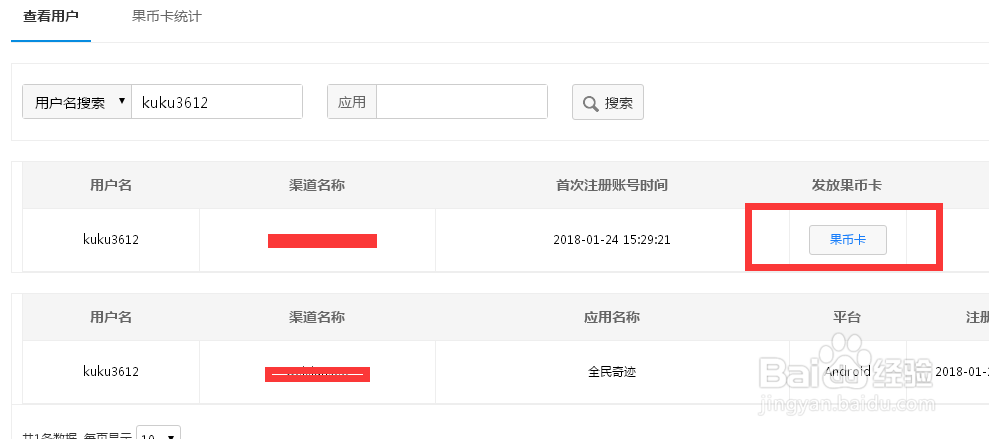Click the 果币卡 button
Screen dimensions: 989x439
point(848,240)
